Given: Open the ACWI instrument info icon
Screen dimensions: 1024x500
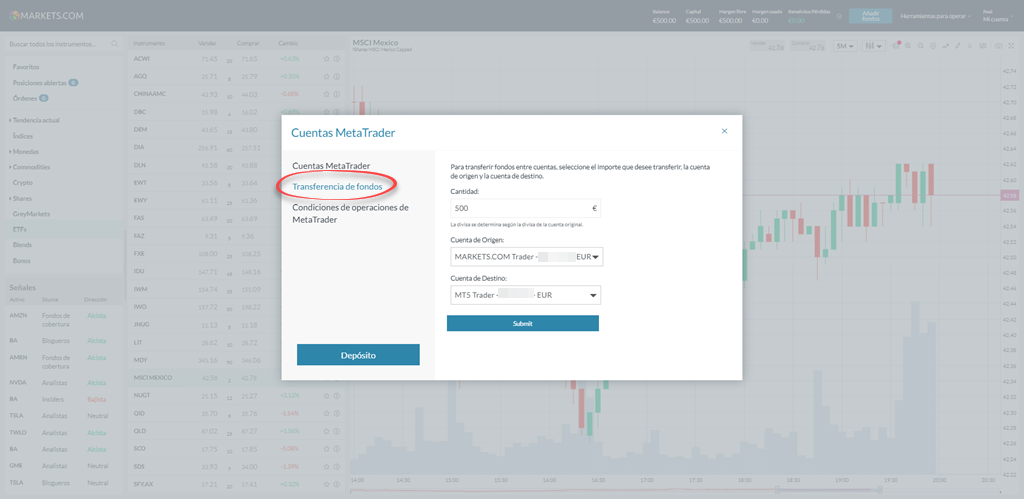Looking at the screenshot, I should coord(337,59).
